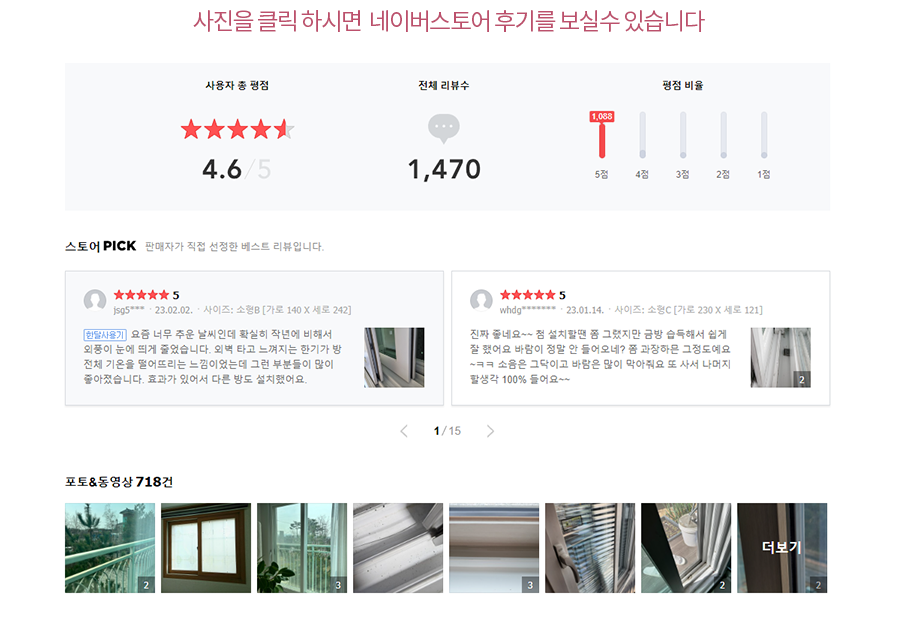Open the jsg5 review text card
This screenshot has height=636, width=900.
click(254, 338)
